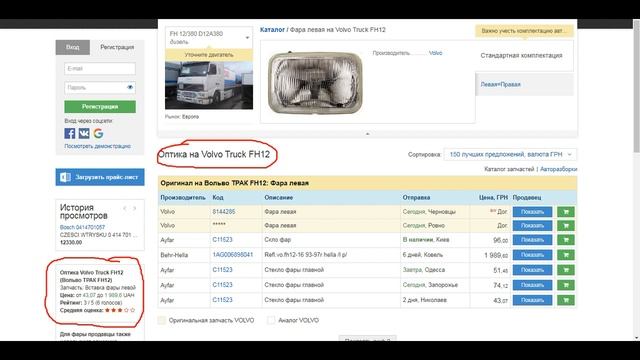Open C11523 code in Скло фар row

[222, 240]
